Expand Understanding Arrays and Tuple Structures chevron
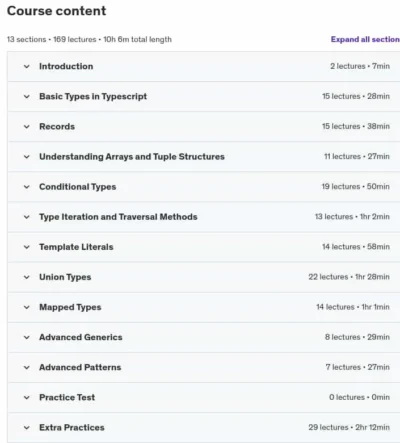This screenshot has height=443, width=400. click(x=27, y=157)
